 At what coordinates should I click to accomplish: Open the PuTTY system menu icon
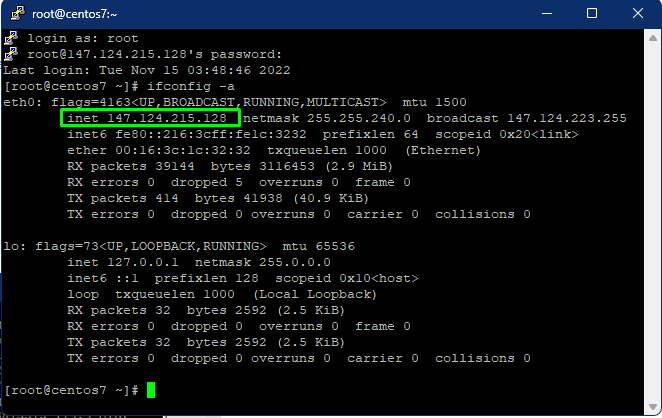coord(16,14)
